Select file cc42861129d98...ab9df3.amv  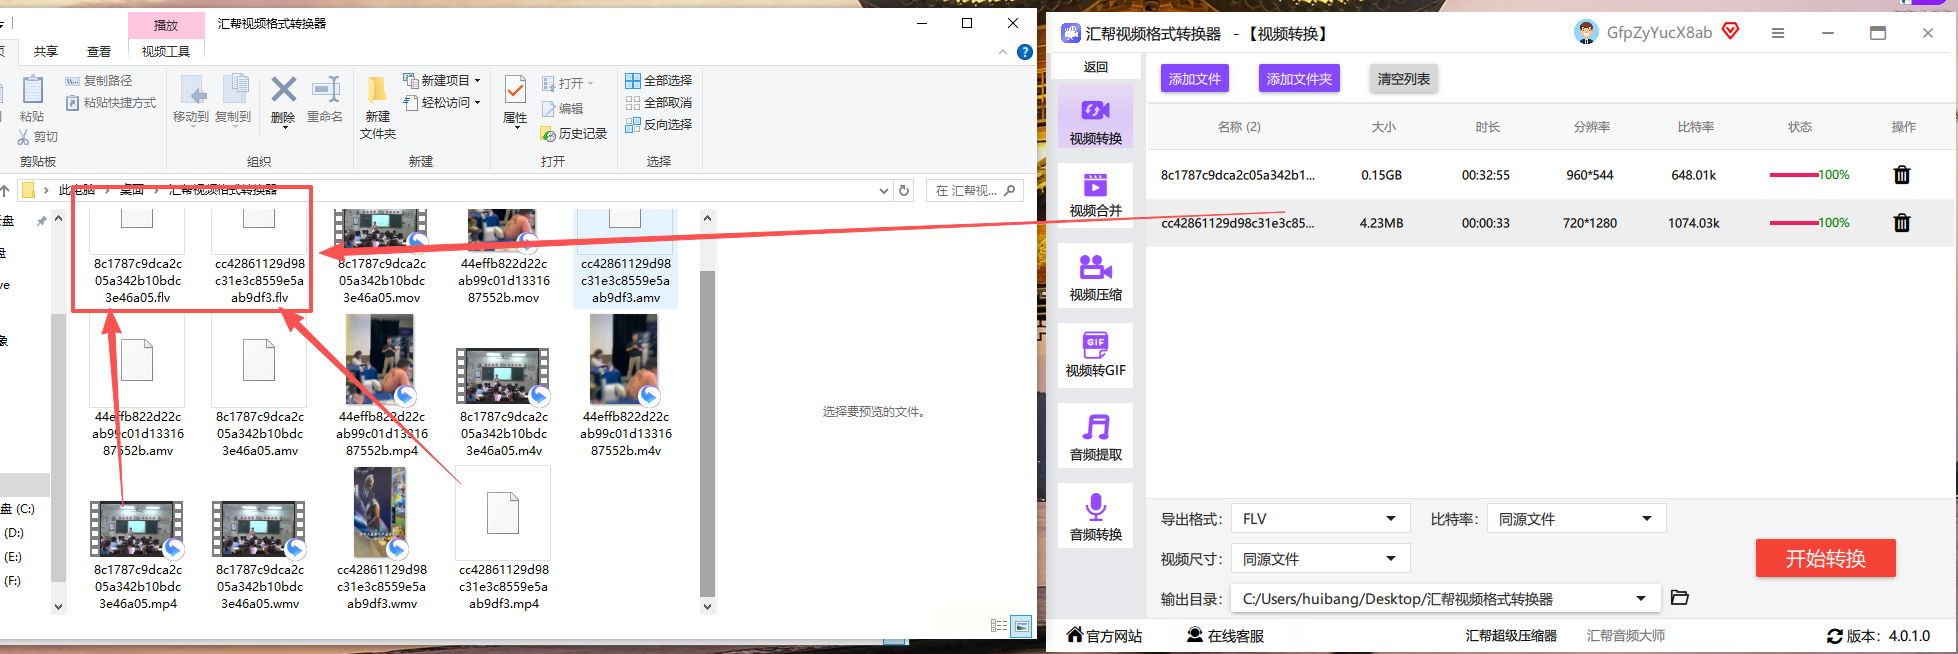(x=625, y=257)
